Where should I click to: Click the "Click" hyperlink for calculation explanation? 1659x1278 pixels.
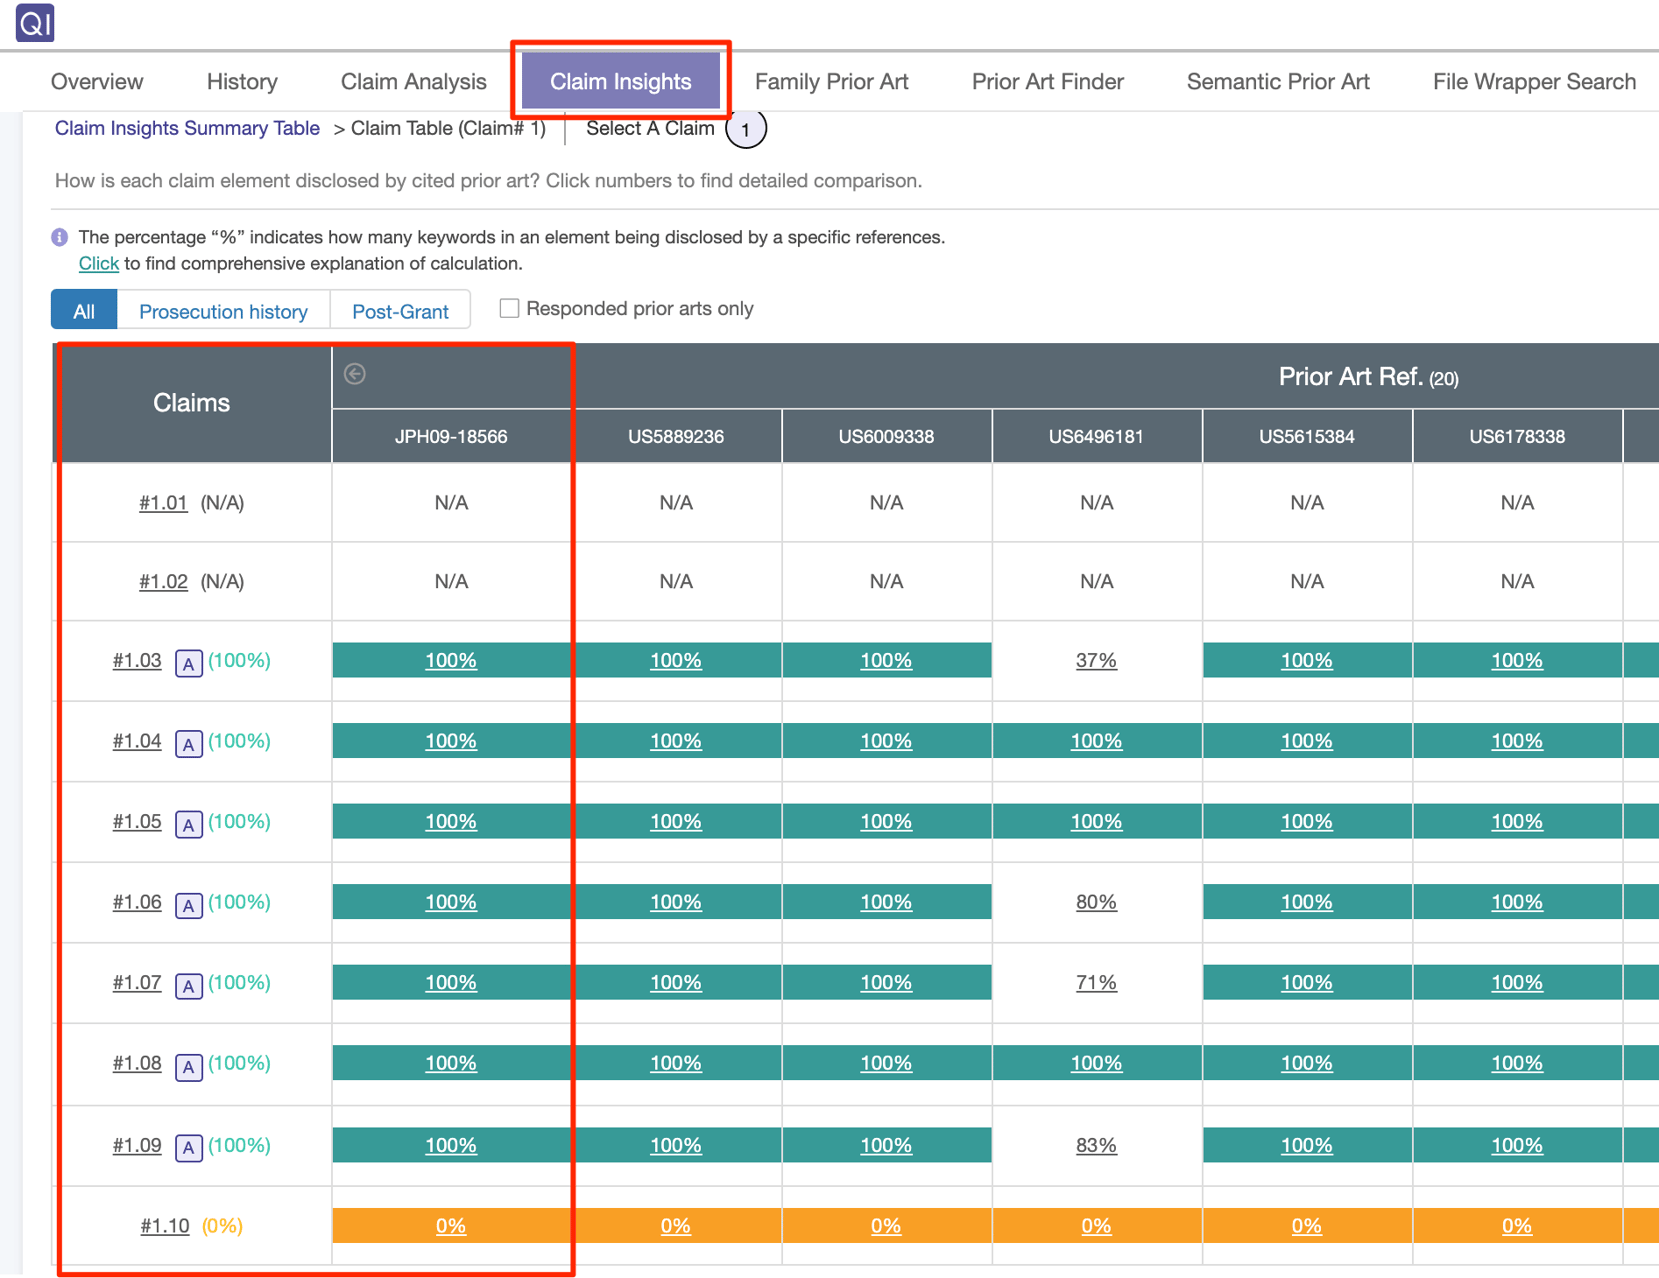[97, 263]
